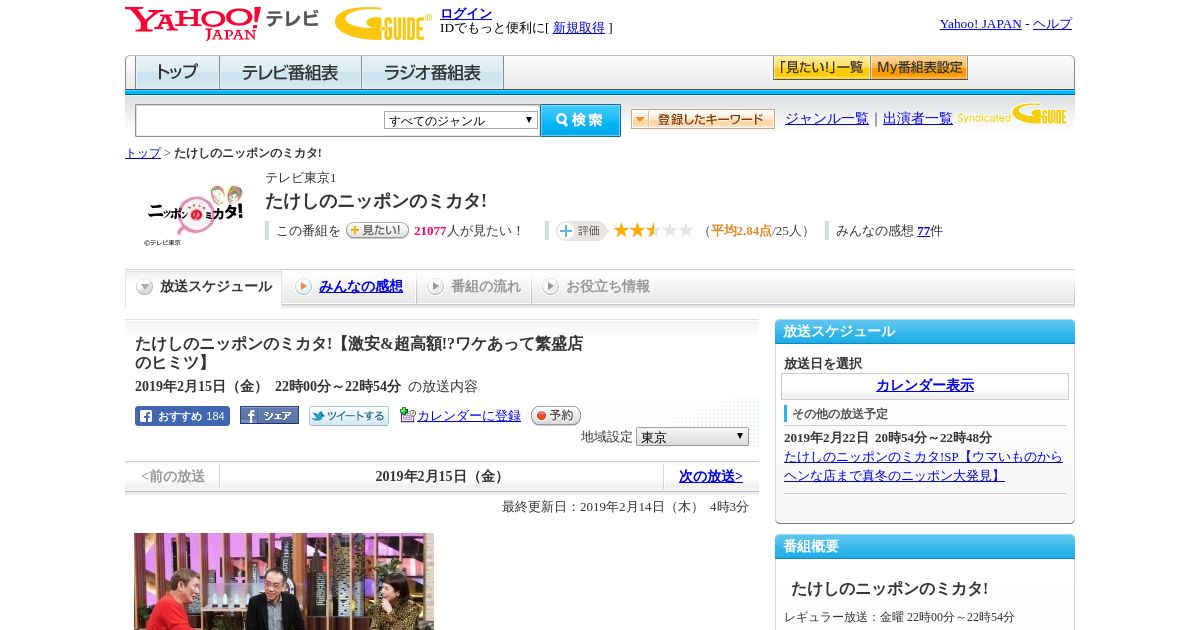The height and width of the screenshot is (630, 1200).
Task: Click the ニッポンのミカタ! program logo image
Action: 194,213
